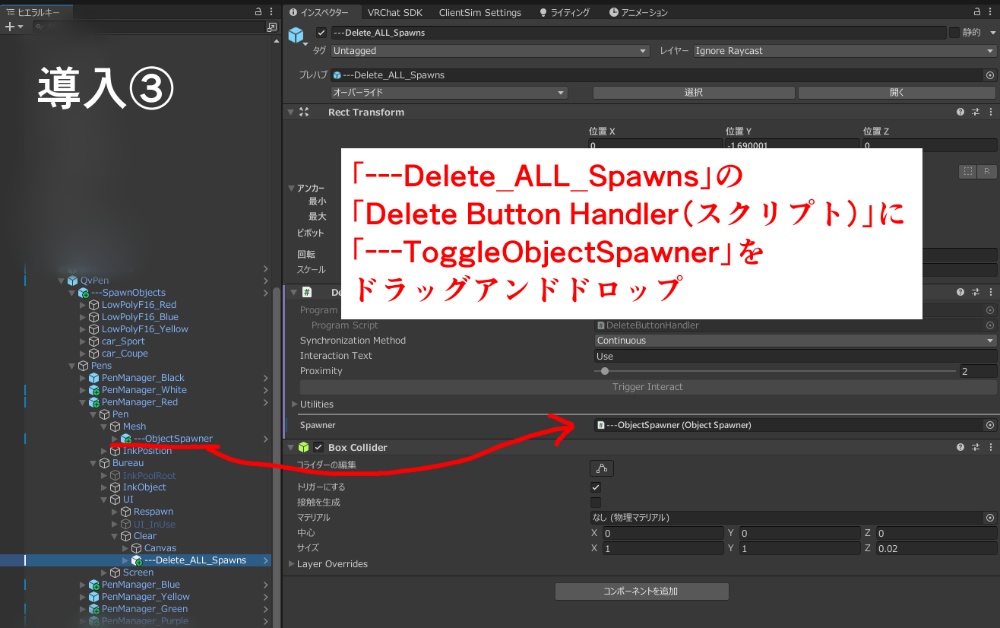Screen dimensions: 1000x628
Task: Click the Trigger Interact button
Action: [x=647, y=387]
